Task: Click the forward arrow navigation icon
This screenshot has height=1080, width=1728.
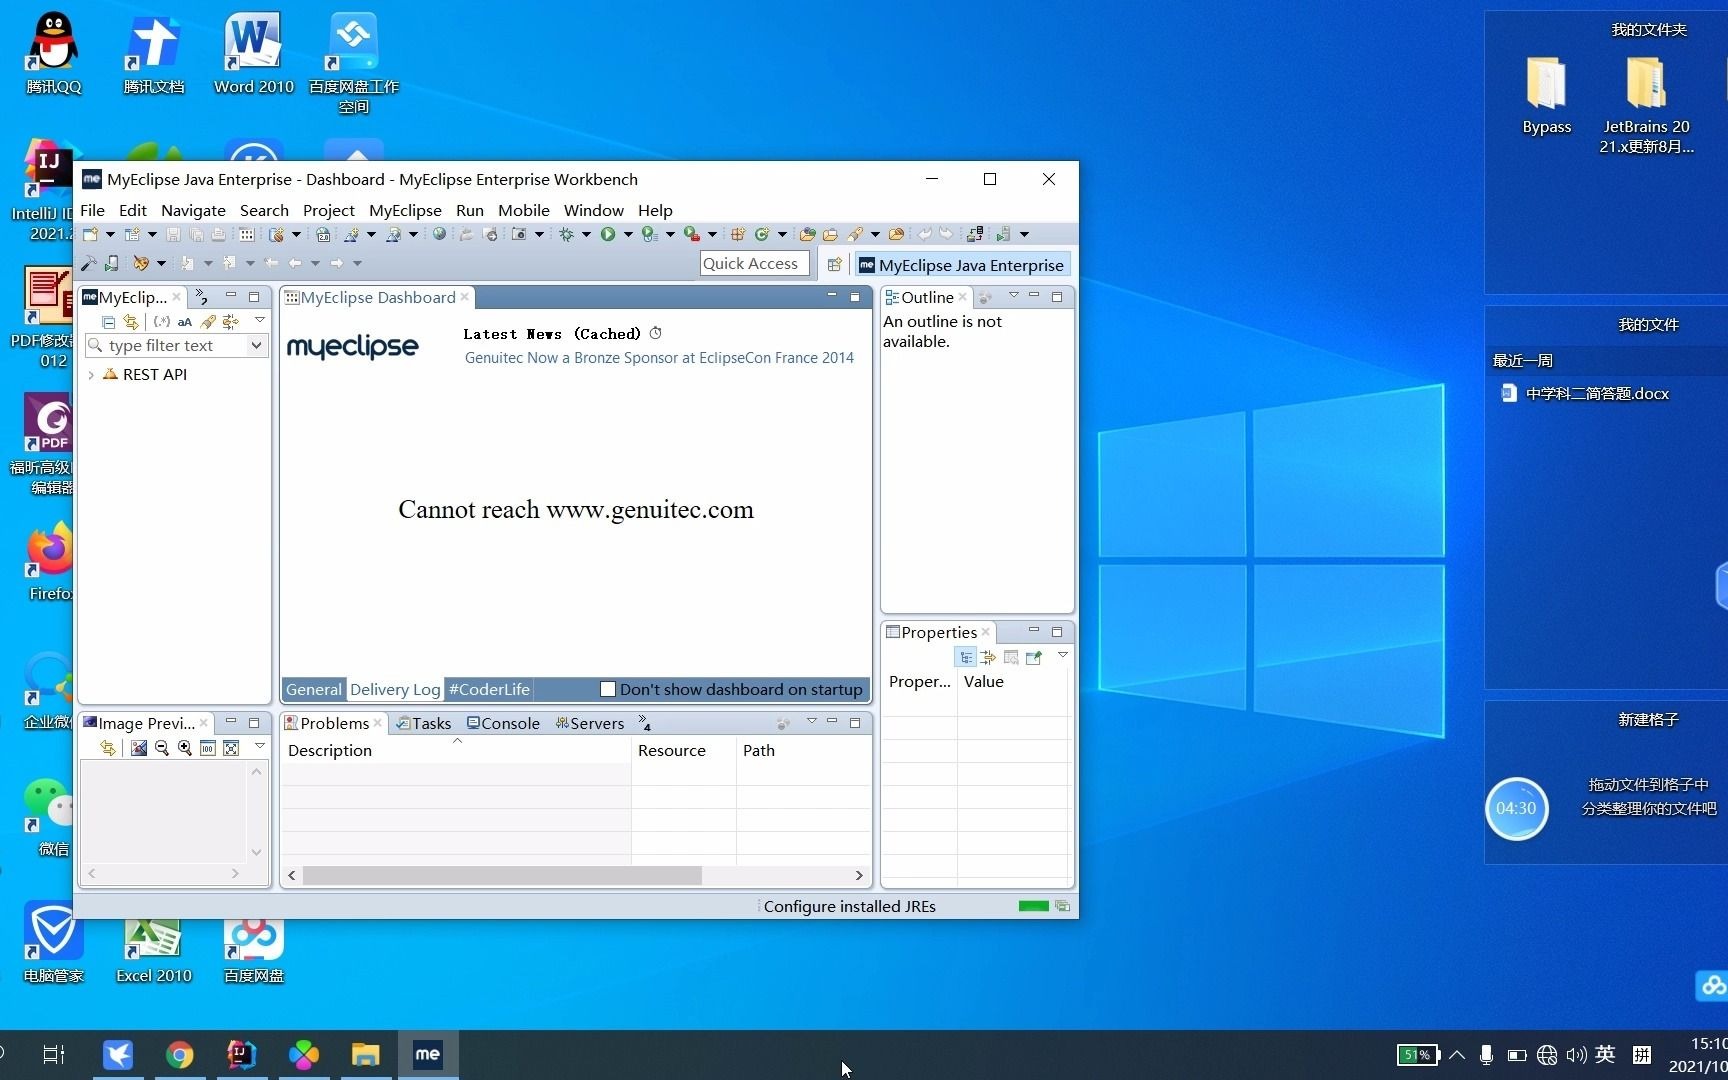Action: click(x=337, y=263)
